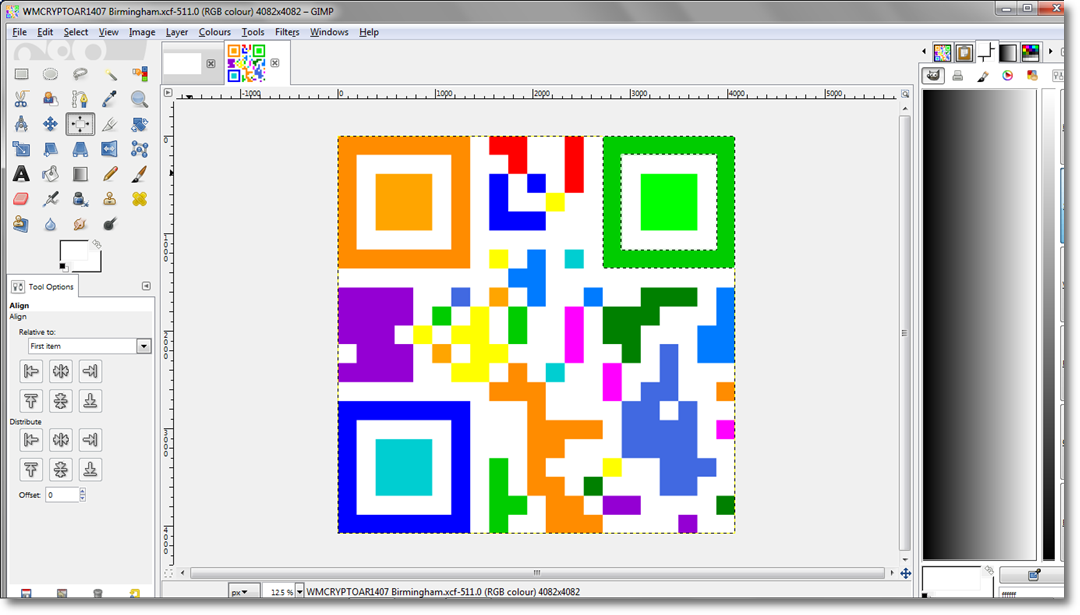
Task: Distribute bottoms of targets
Action: [x=90, y=470]
